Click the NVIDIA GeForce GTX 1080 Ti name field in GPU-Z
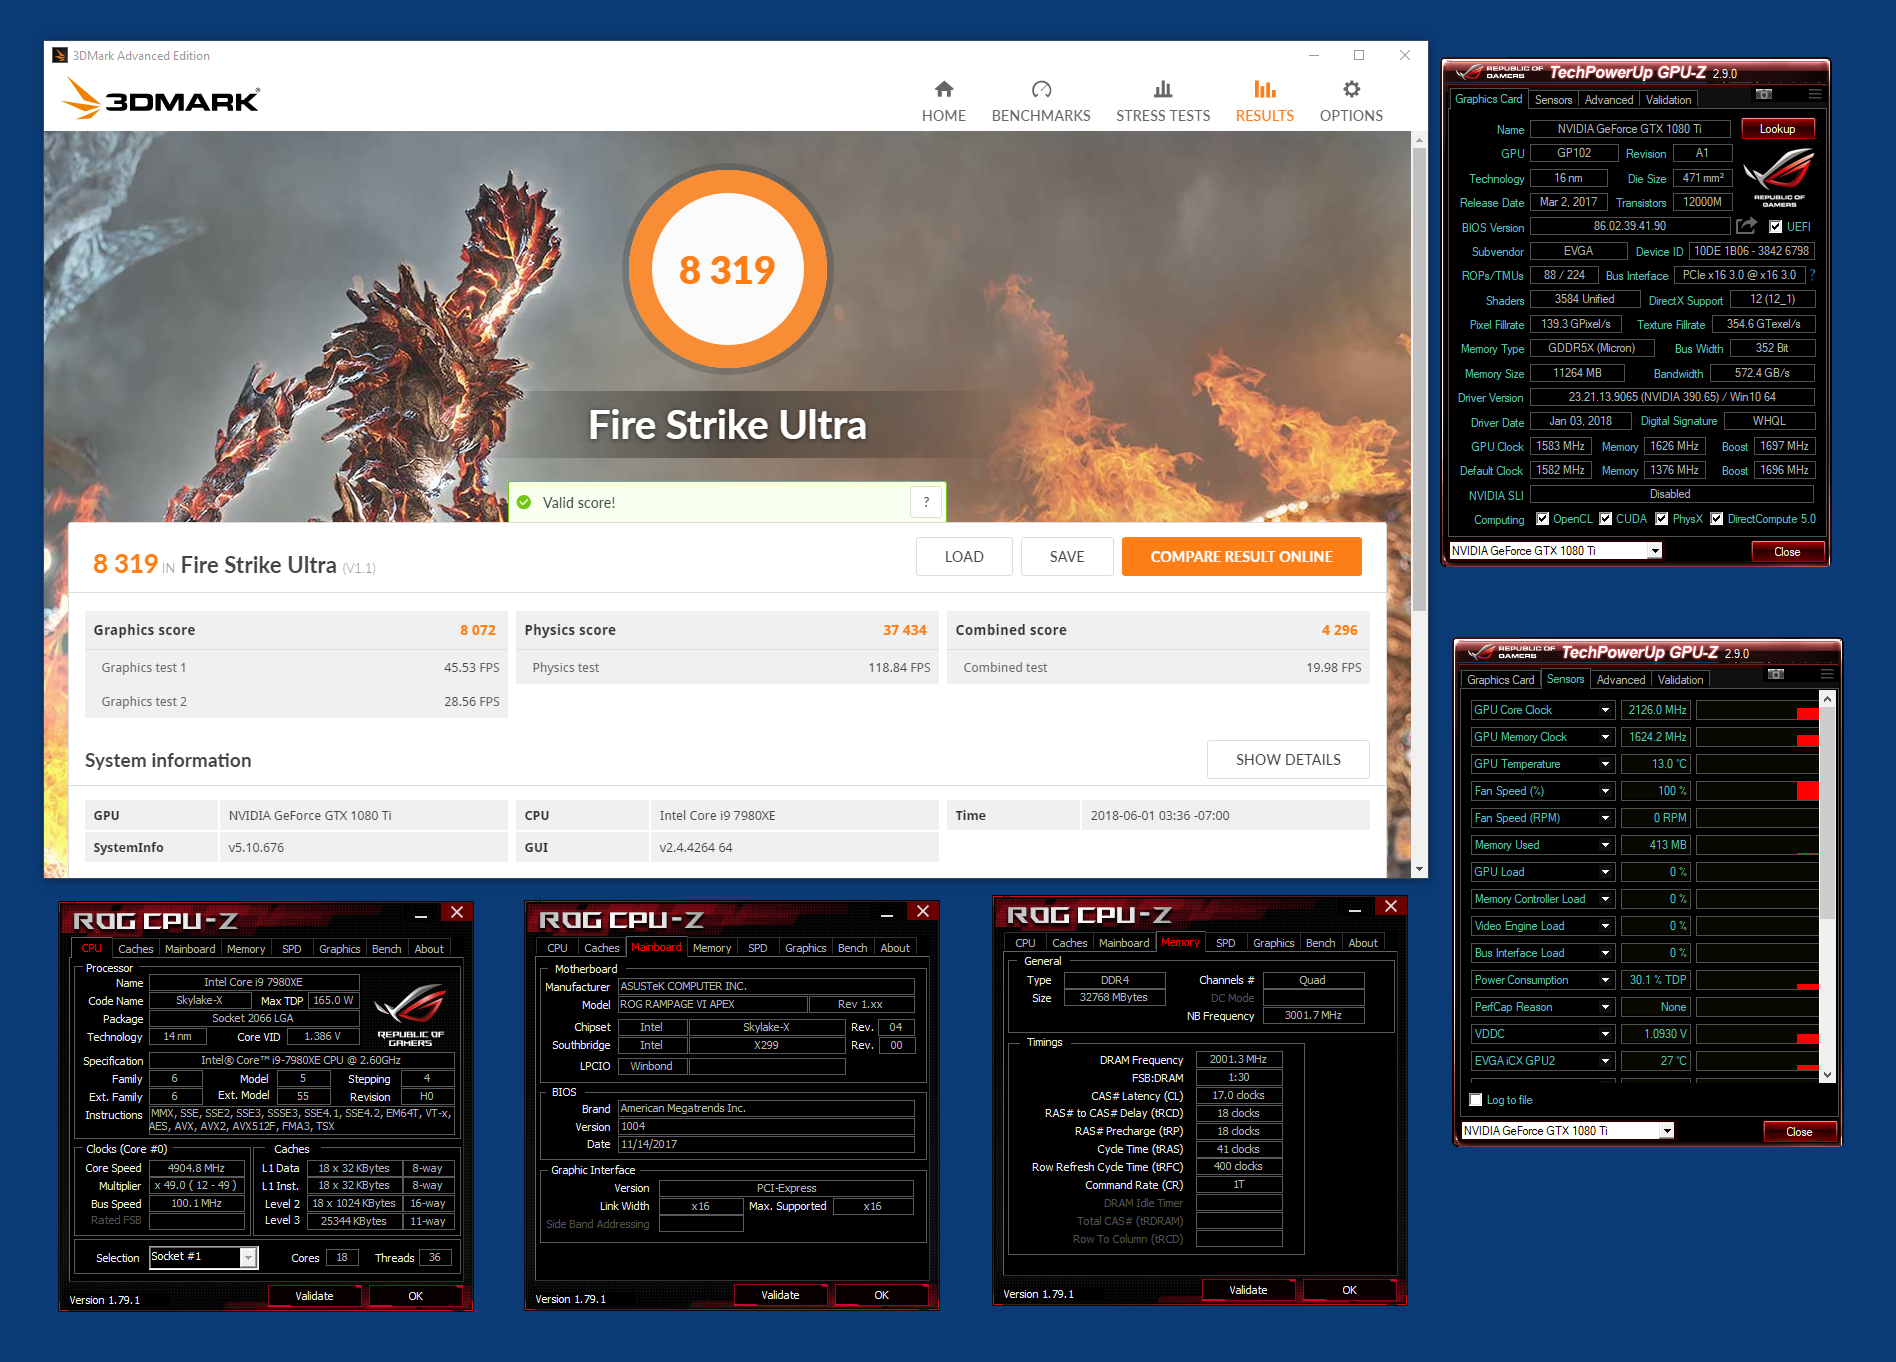This screenshot has width=1896, height=1362. click(x=1629, y=129)
